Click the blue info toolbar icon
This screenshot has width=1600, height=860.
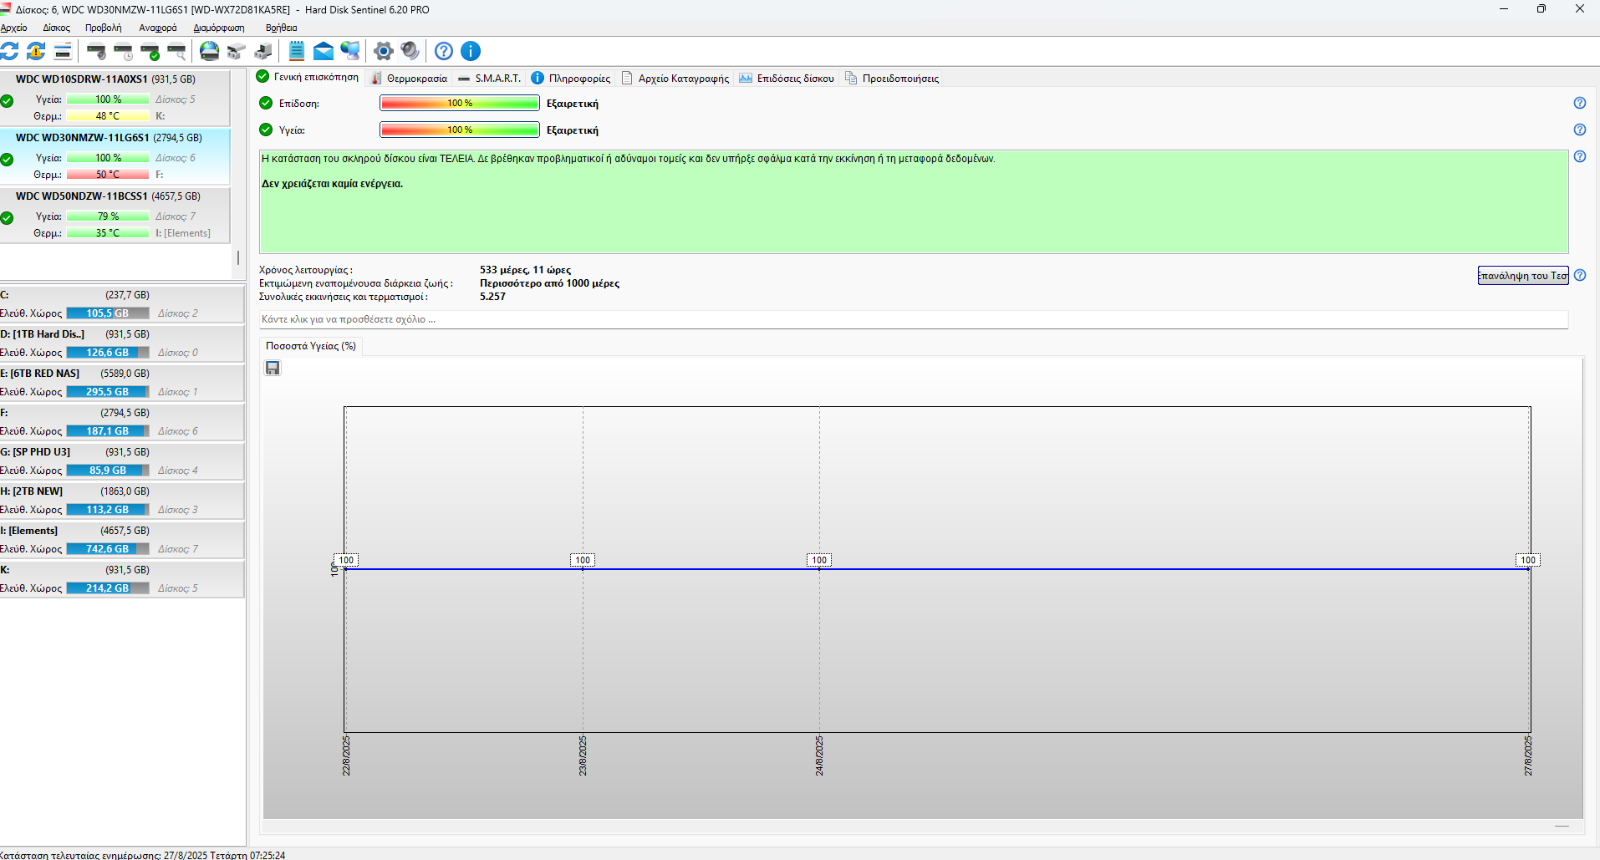(x=471, y=51)
